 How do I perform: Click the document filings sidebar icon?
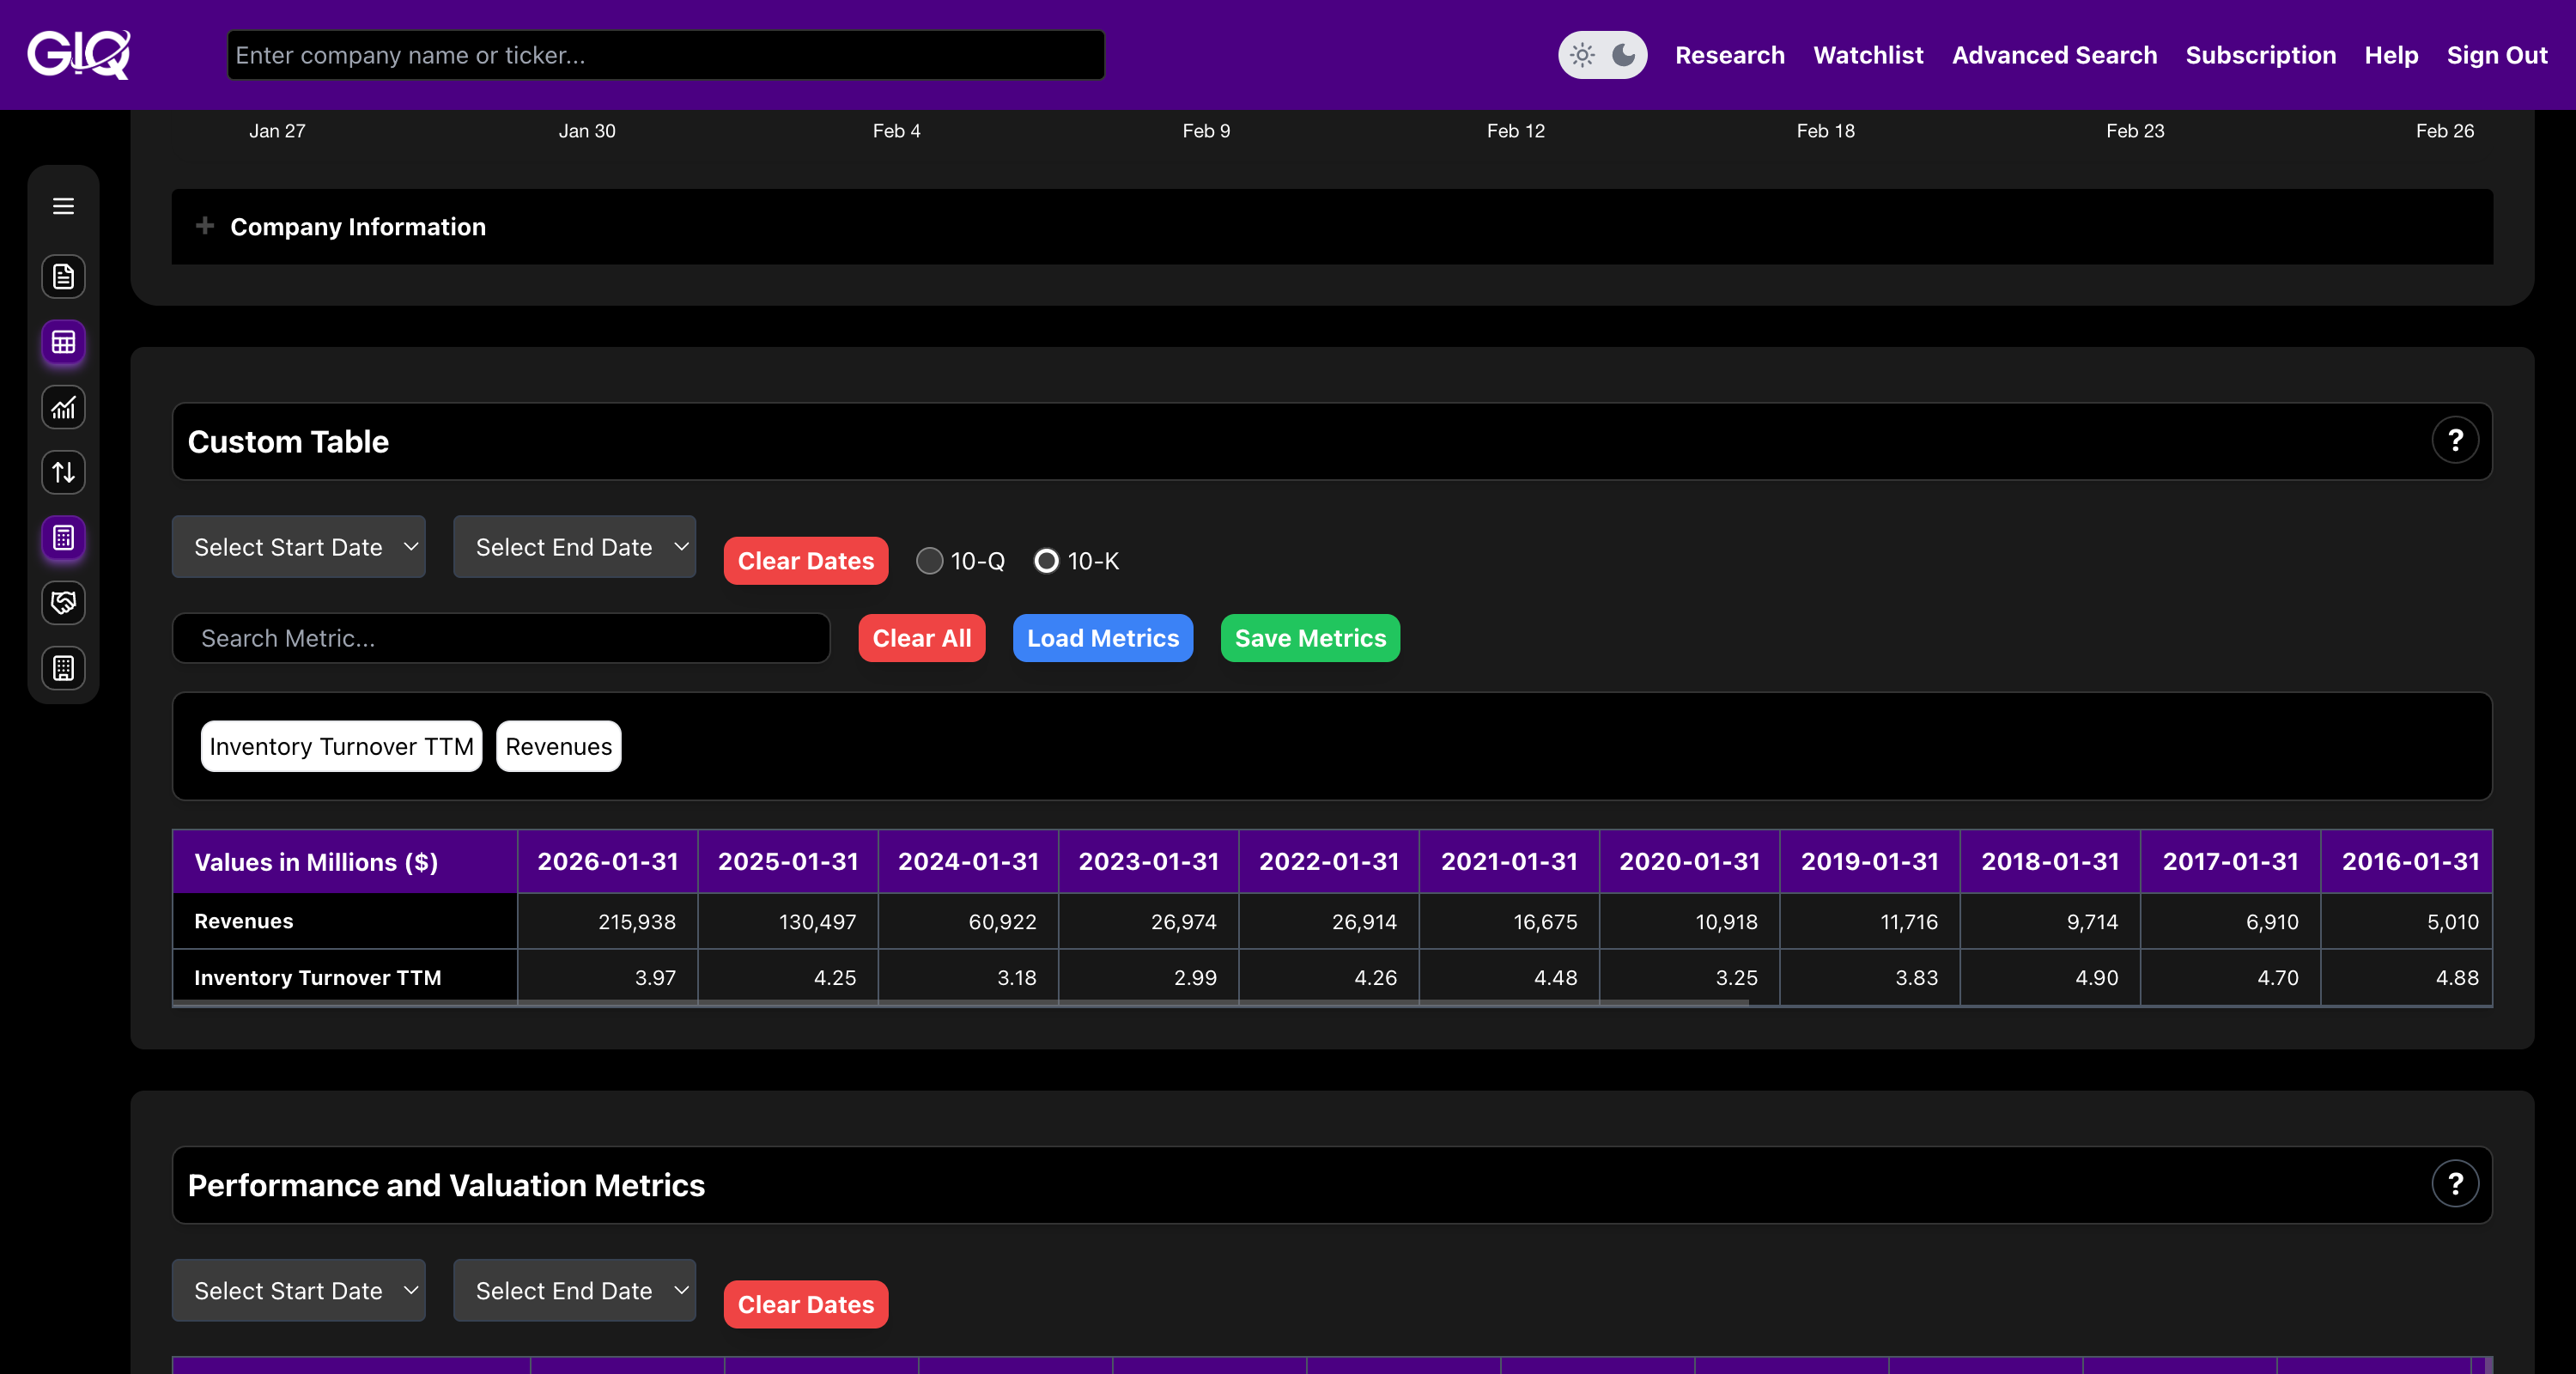pyautogui.click(x=63, y=277)
